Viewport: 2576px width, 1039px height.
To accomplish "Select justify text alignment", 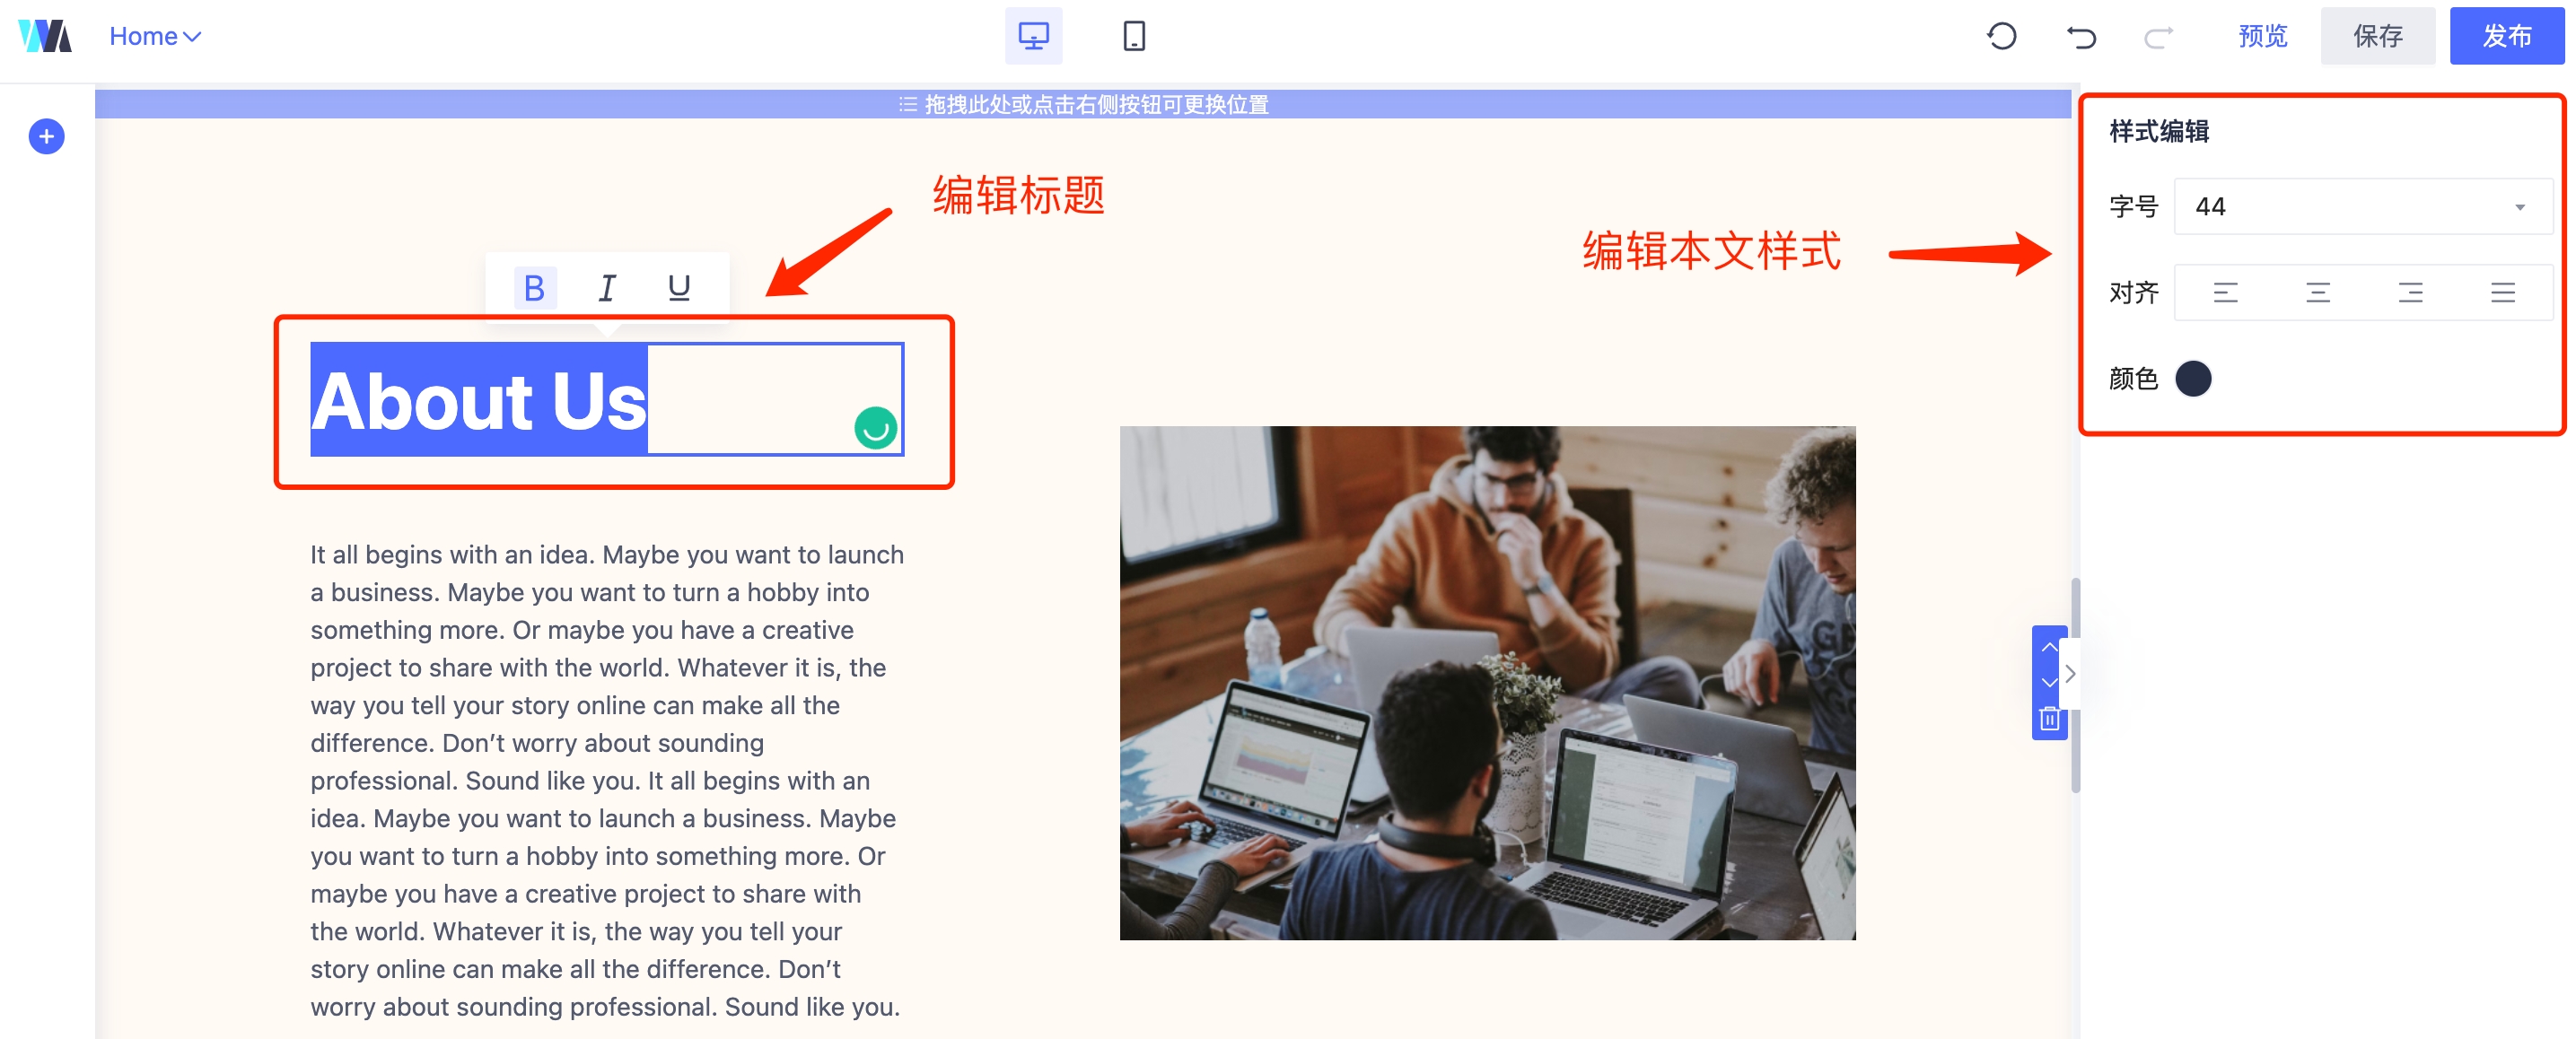I will coord(2502,292).
